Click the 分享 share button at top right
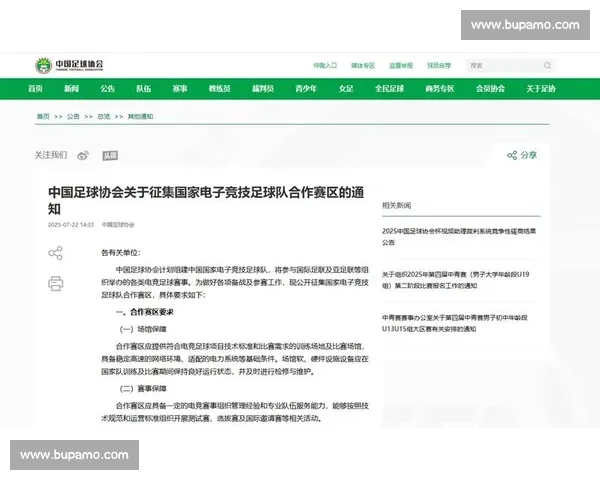 (522, 155)
